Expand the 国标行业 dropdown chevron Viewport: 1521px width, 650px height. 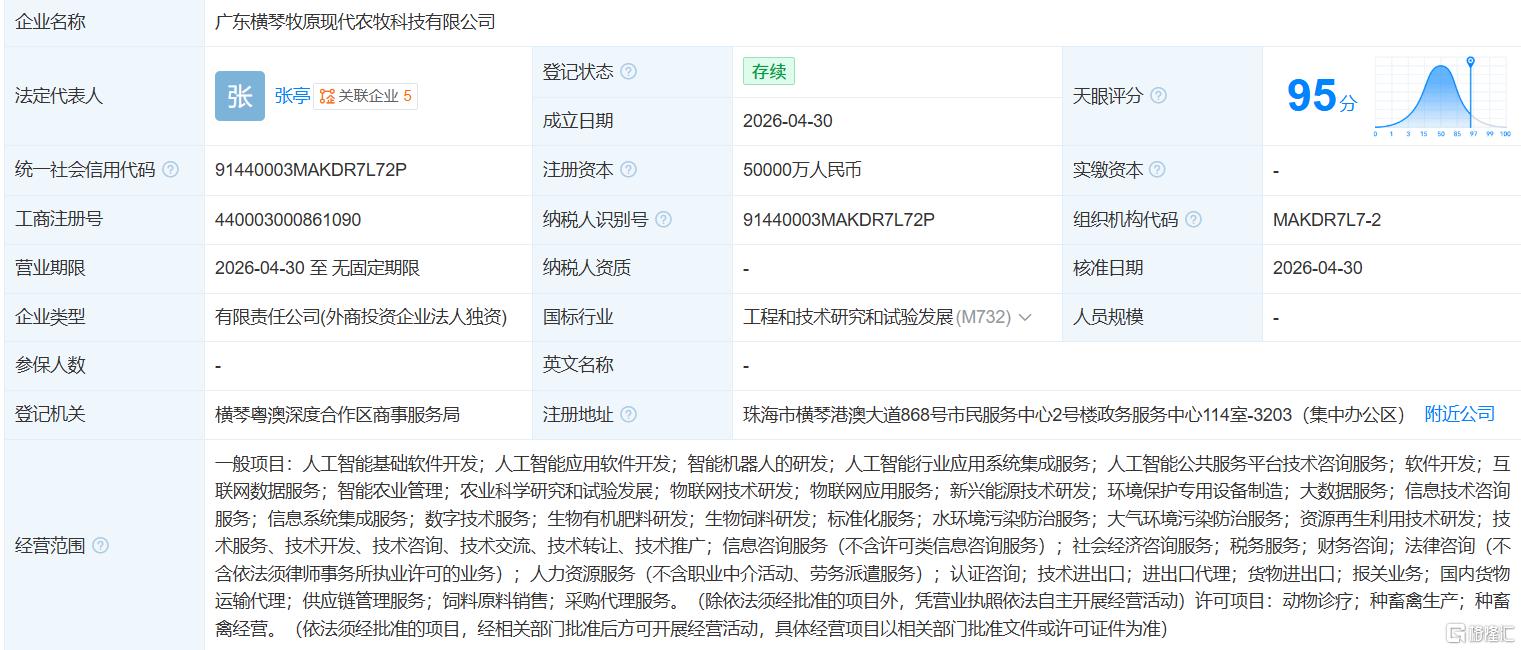point(1023,317)
